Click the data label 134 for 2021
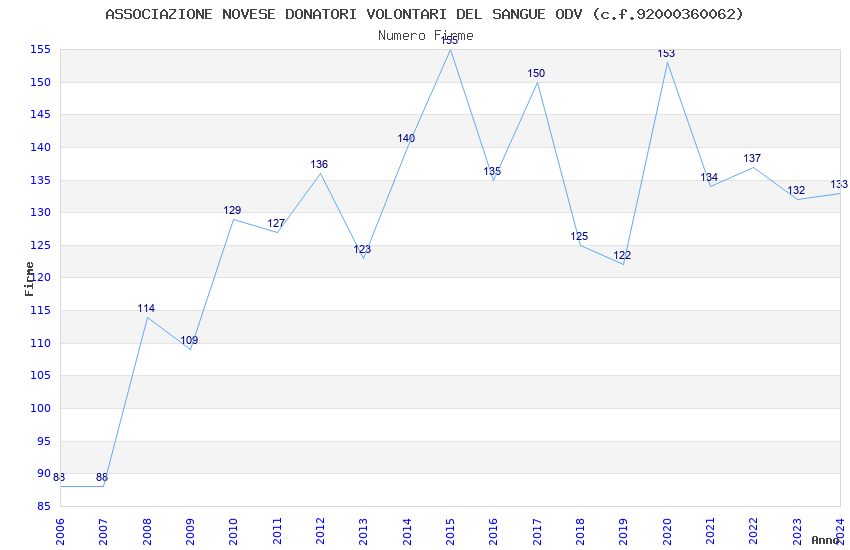Viewport: 850px width, 550px height. [709, 177]
